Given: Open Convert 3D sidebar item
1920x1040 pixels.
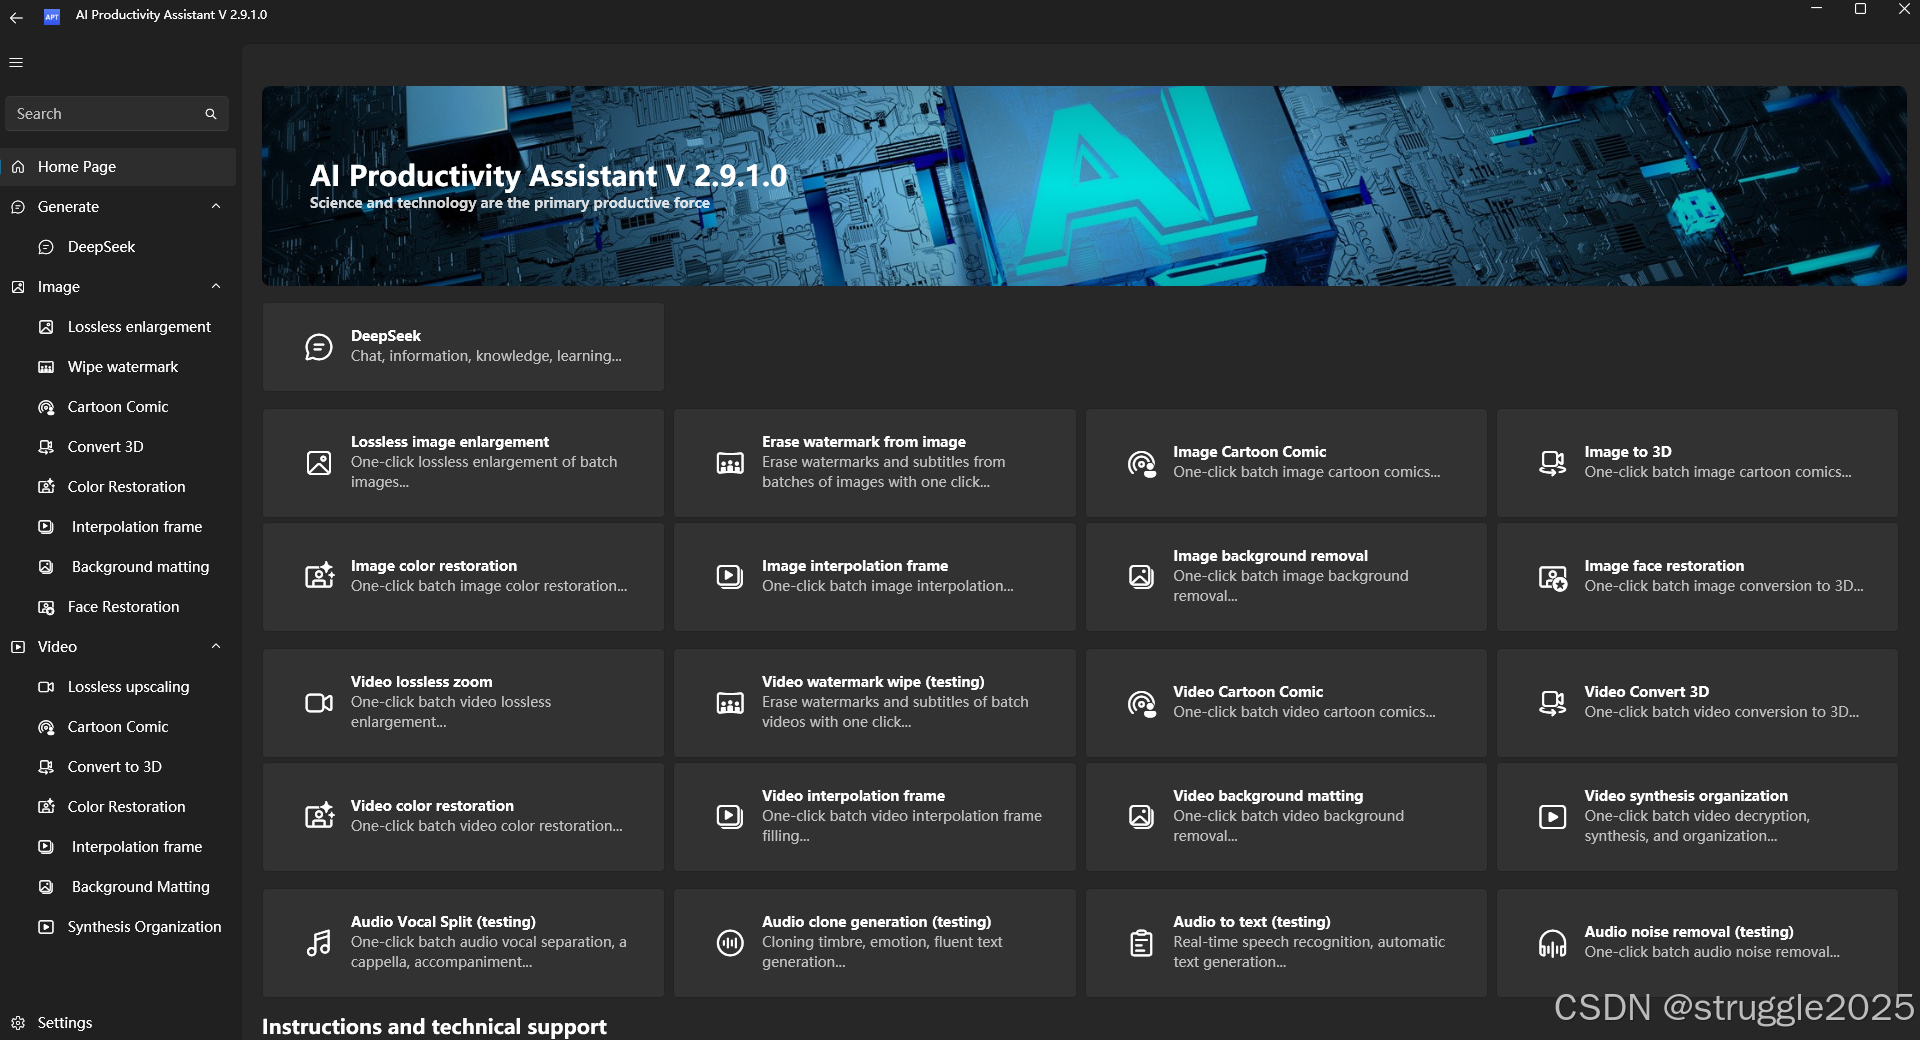Looking at the screenshot, I should (118, 447).
